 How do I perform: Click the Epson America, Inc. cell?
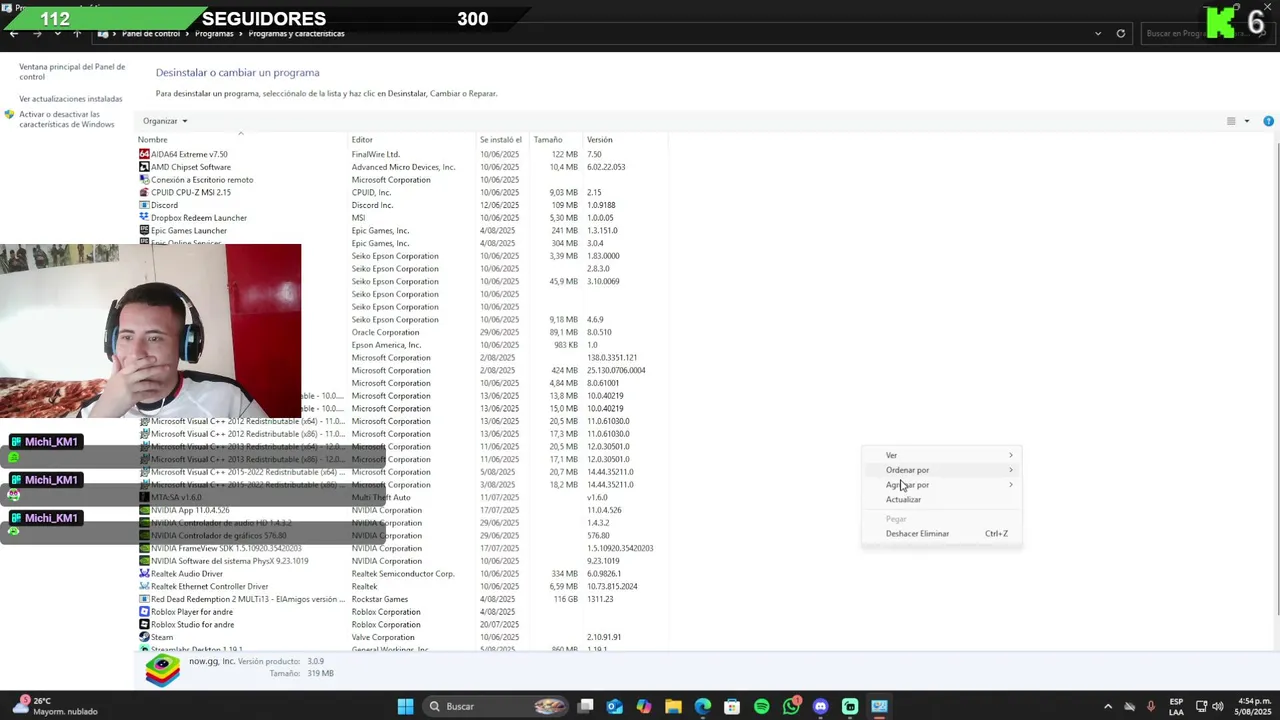click(386, 345)
